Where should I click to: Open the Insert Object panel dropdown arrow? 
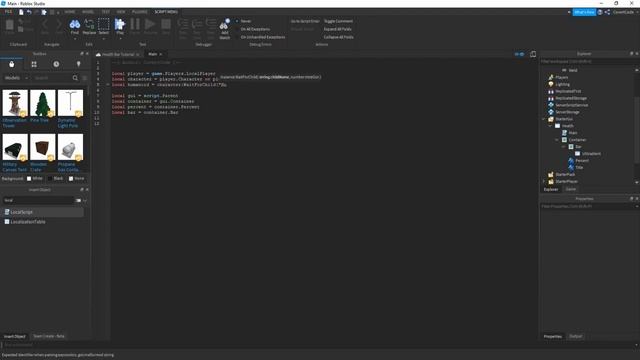tap(85, 200)
